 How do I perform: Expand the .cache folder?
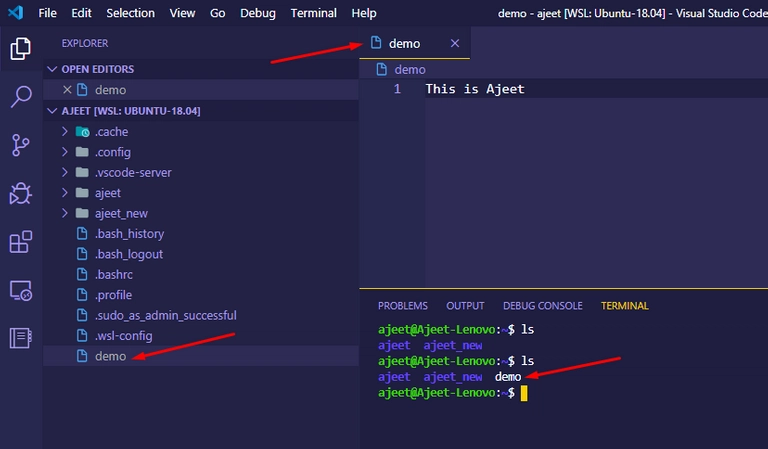[65, 131]
